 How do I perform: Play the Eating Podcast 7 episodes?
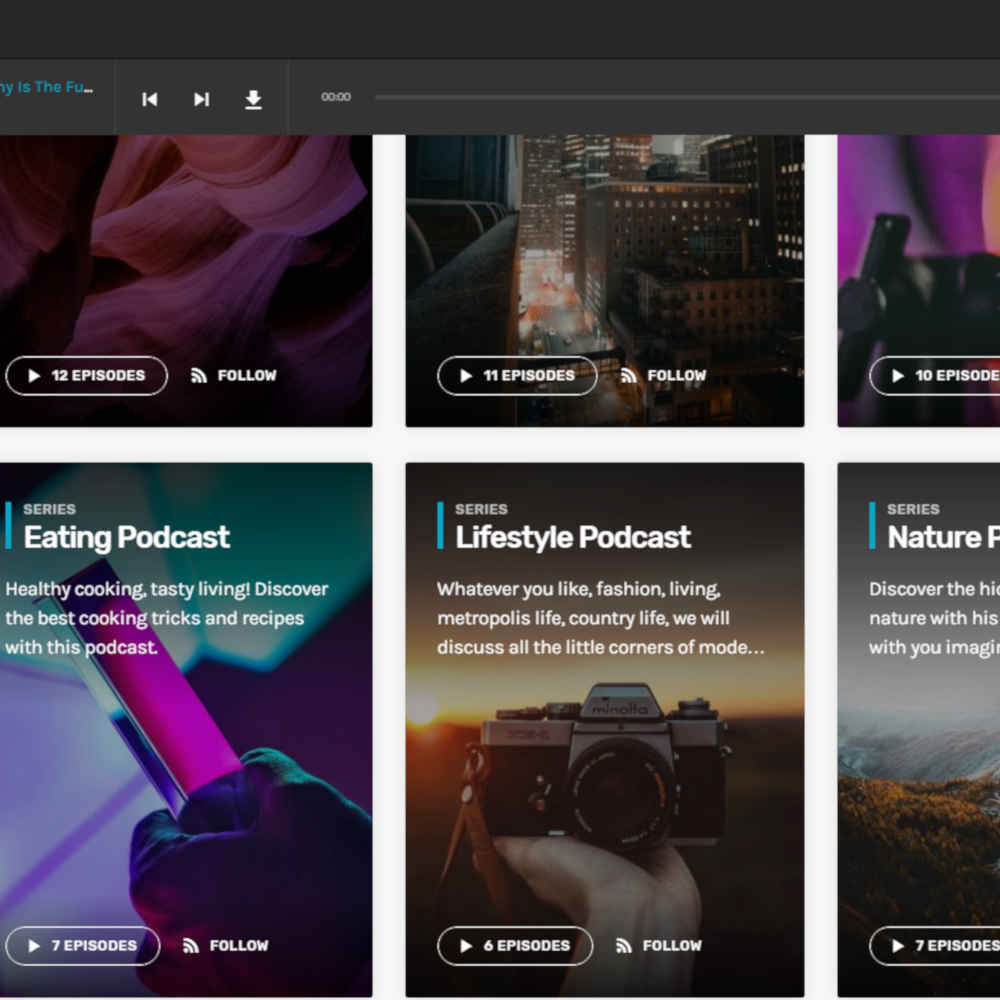(83, 946)
